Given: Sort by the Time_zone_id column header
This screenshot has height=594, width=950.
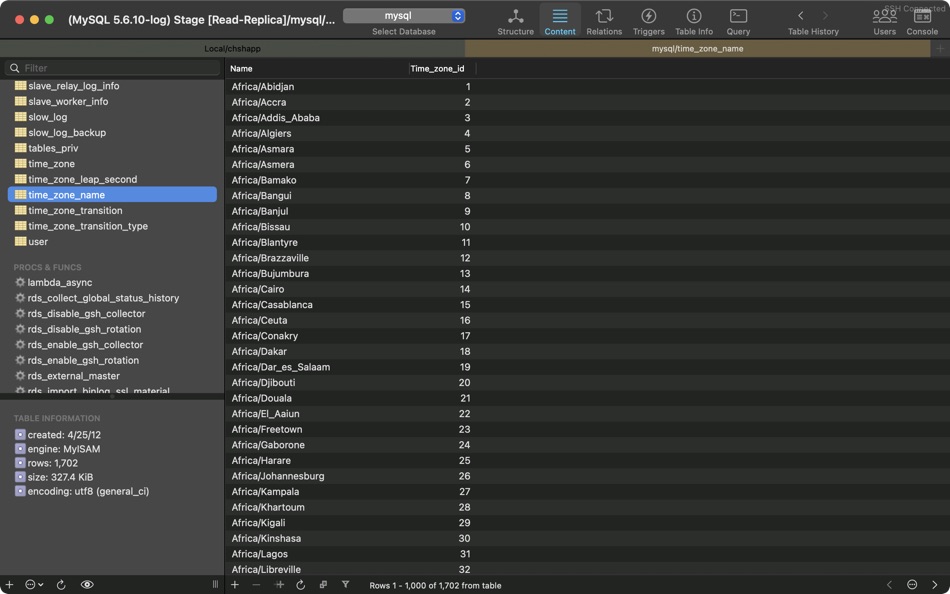Looking at the screenshot, I should click(x=442, y=68).
